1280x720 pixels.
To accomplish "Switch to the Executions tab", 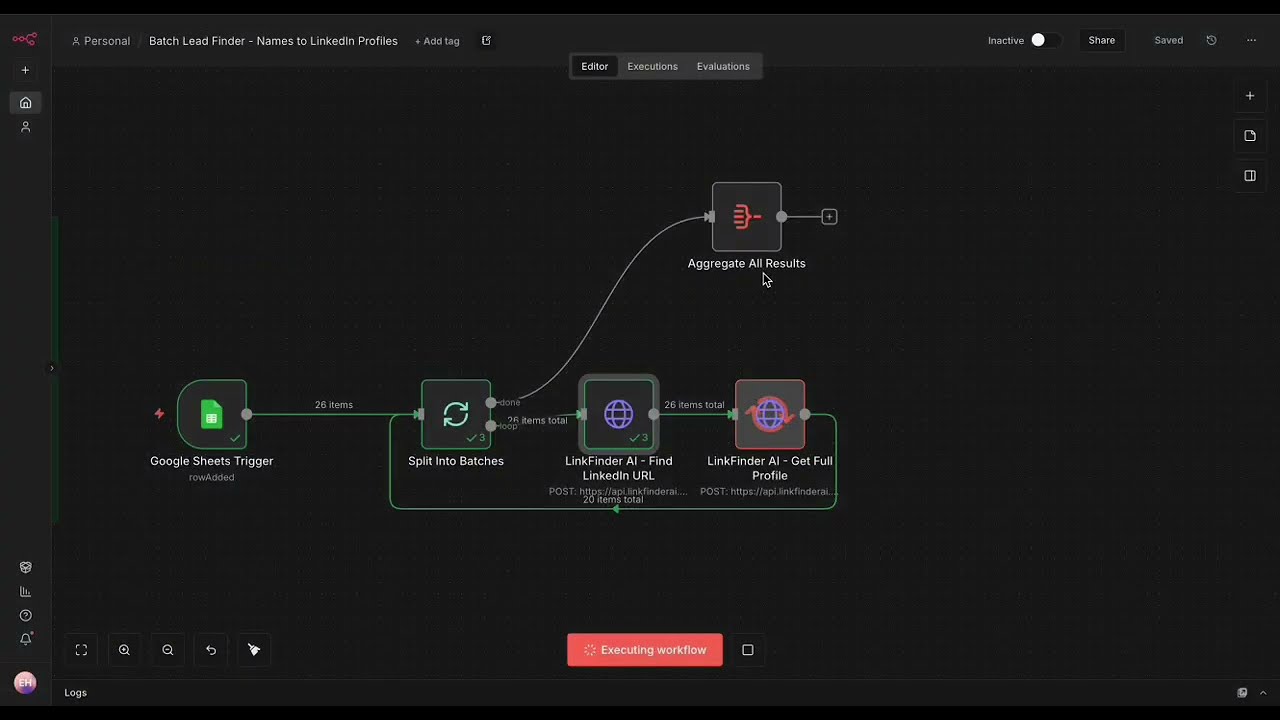I will (x=652, y=66).
